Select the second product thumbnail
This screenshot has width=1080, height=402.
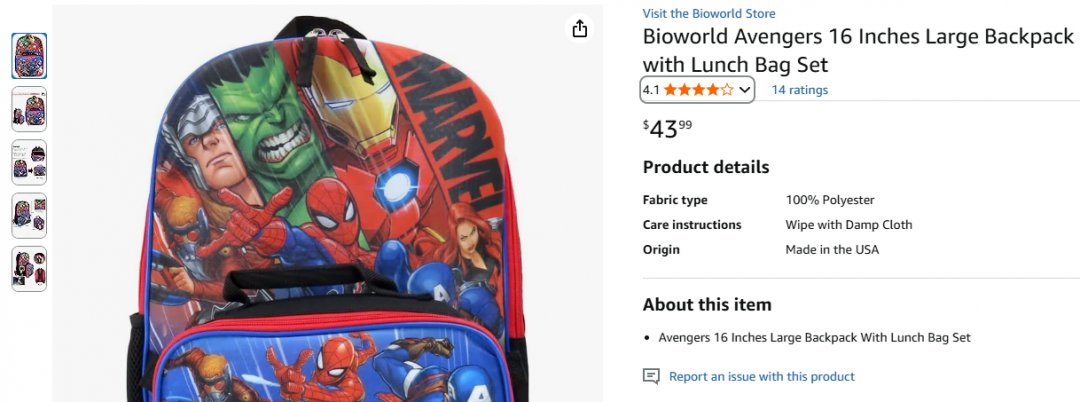pyautogui.click(x=29, y=109)
